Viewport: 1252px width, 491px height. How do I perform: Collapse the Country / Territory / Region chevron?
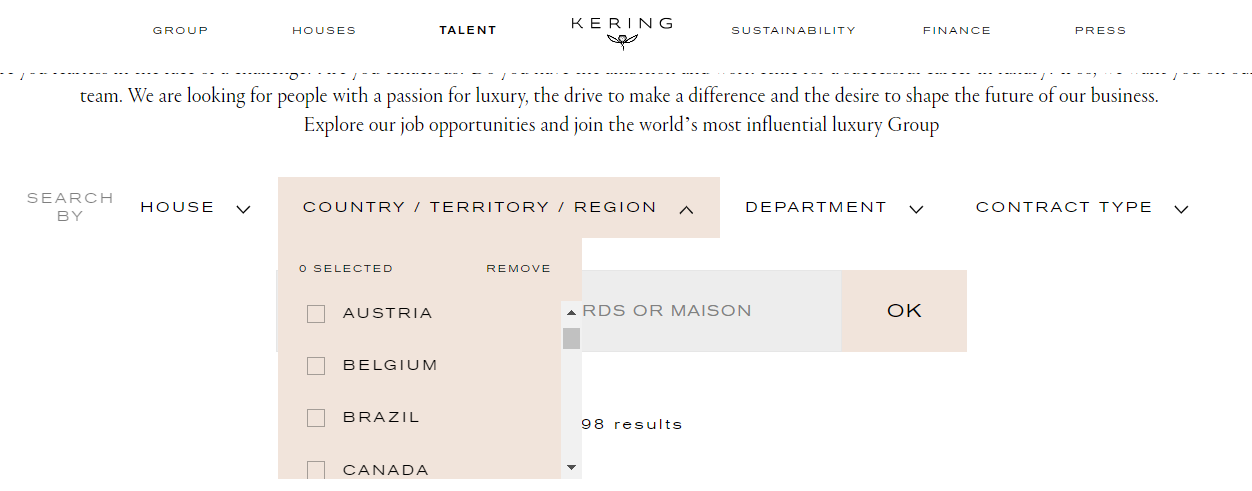pos(686,209)
